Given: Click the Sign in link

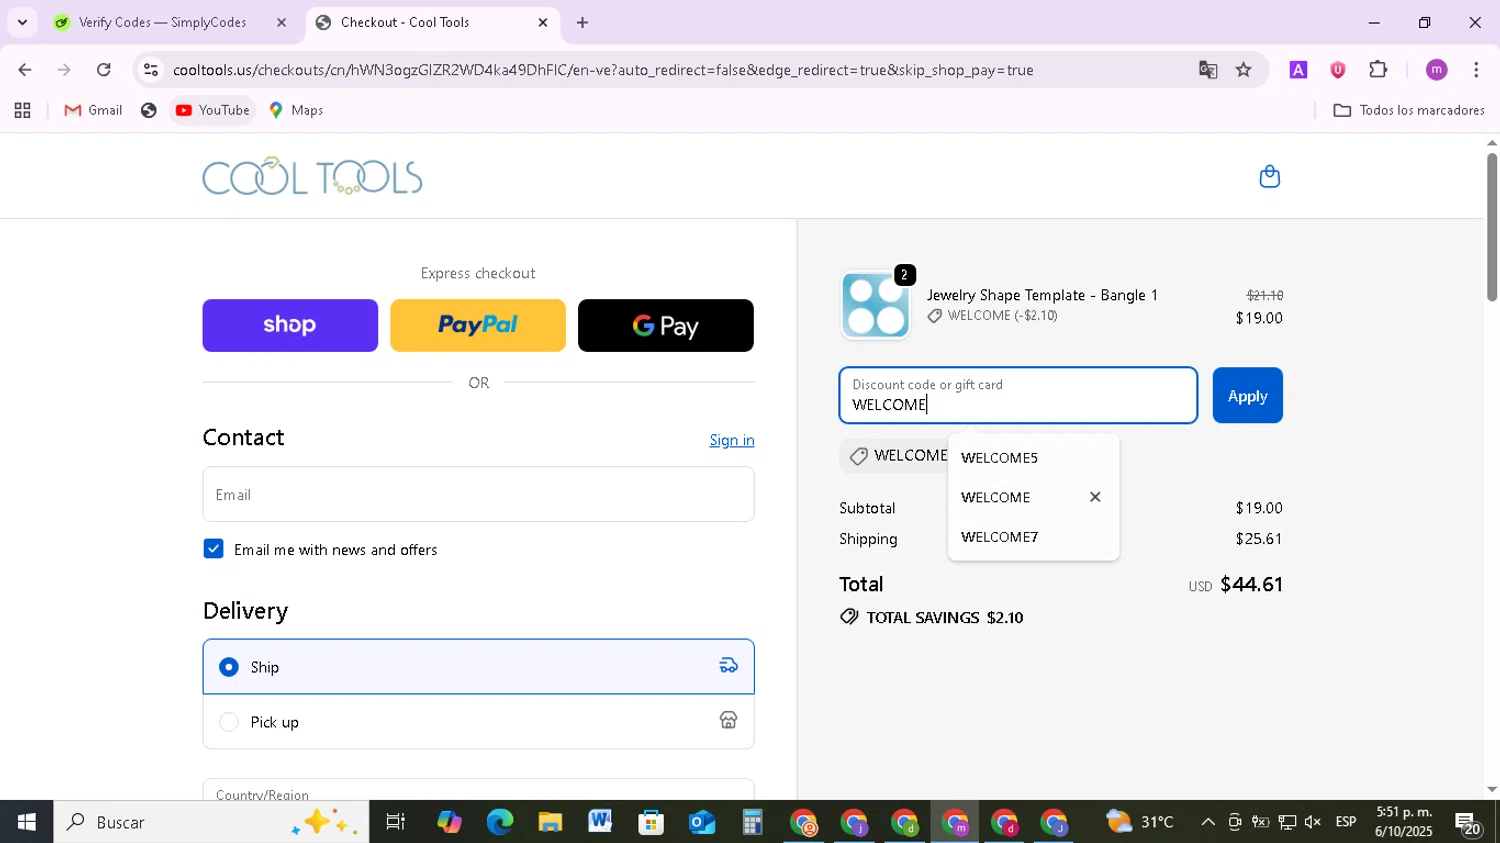Looking at the screenshot, I should tap(732, 440).
